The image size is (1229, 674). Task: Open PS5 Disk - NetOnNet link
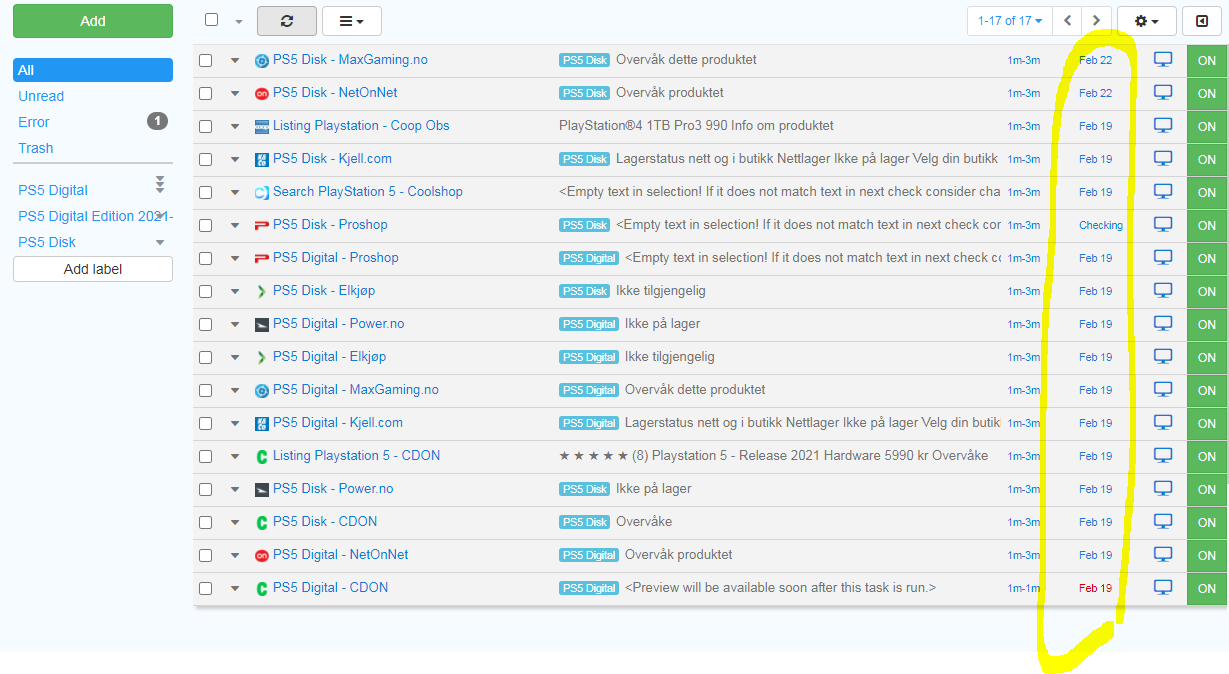coord(335,92)
